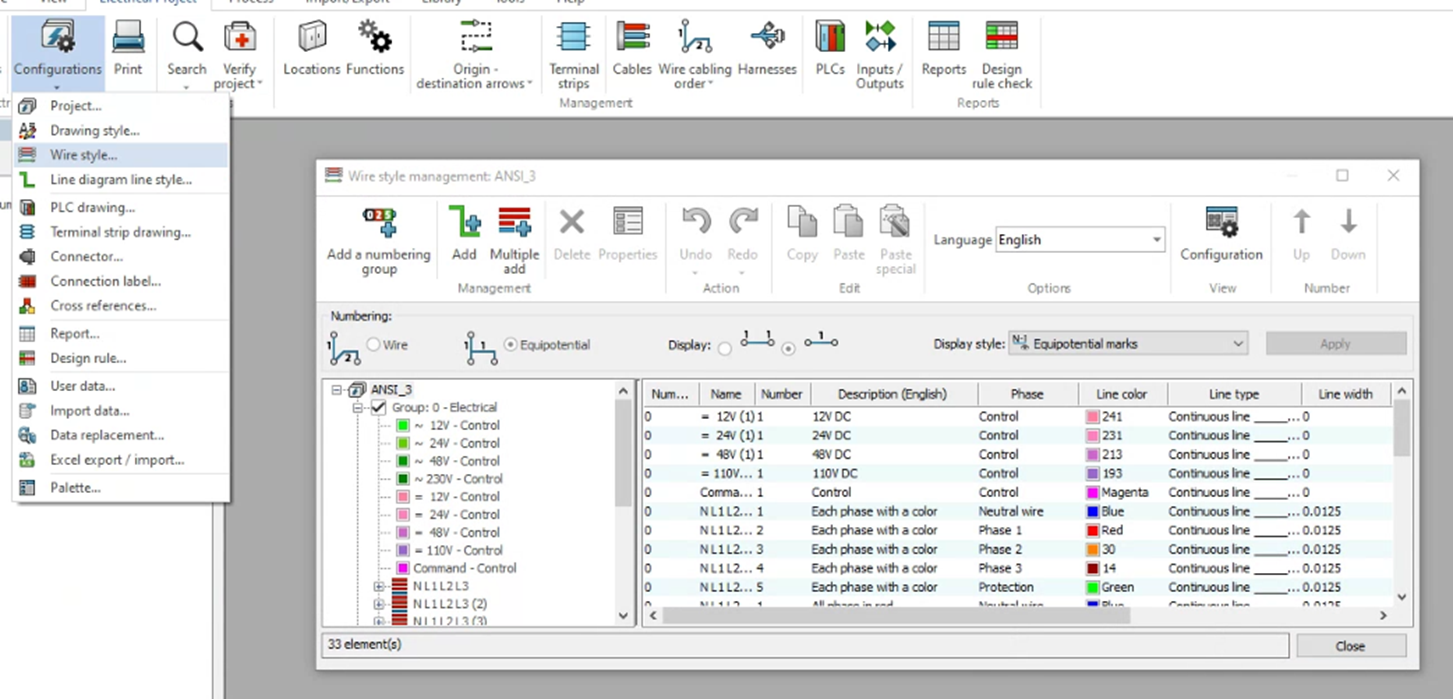Select the Cables tool on ribbon
The width and height of the screenshot is (1453, 699).
click(x=631, y=50)
